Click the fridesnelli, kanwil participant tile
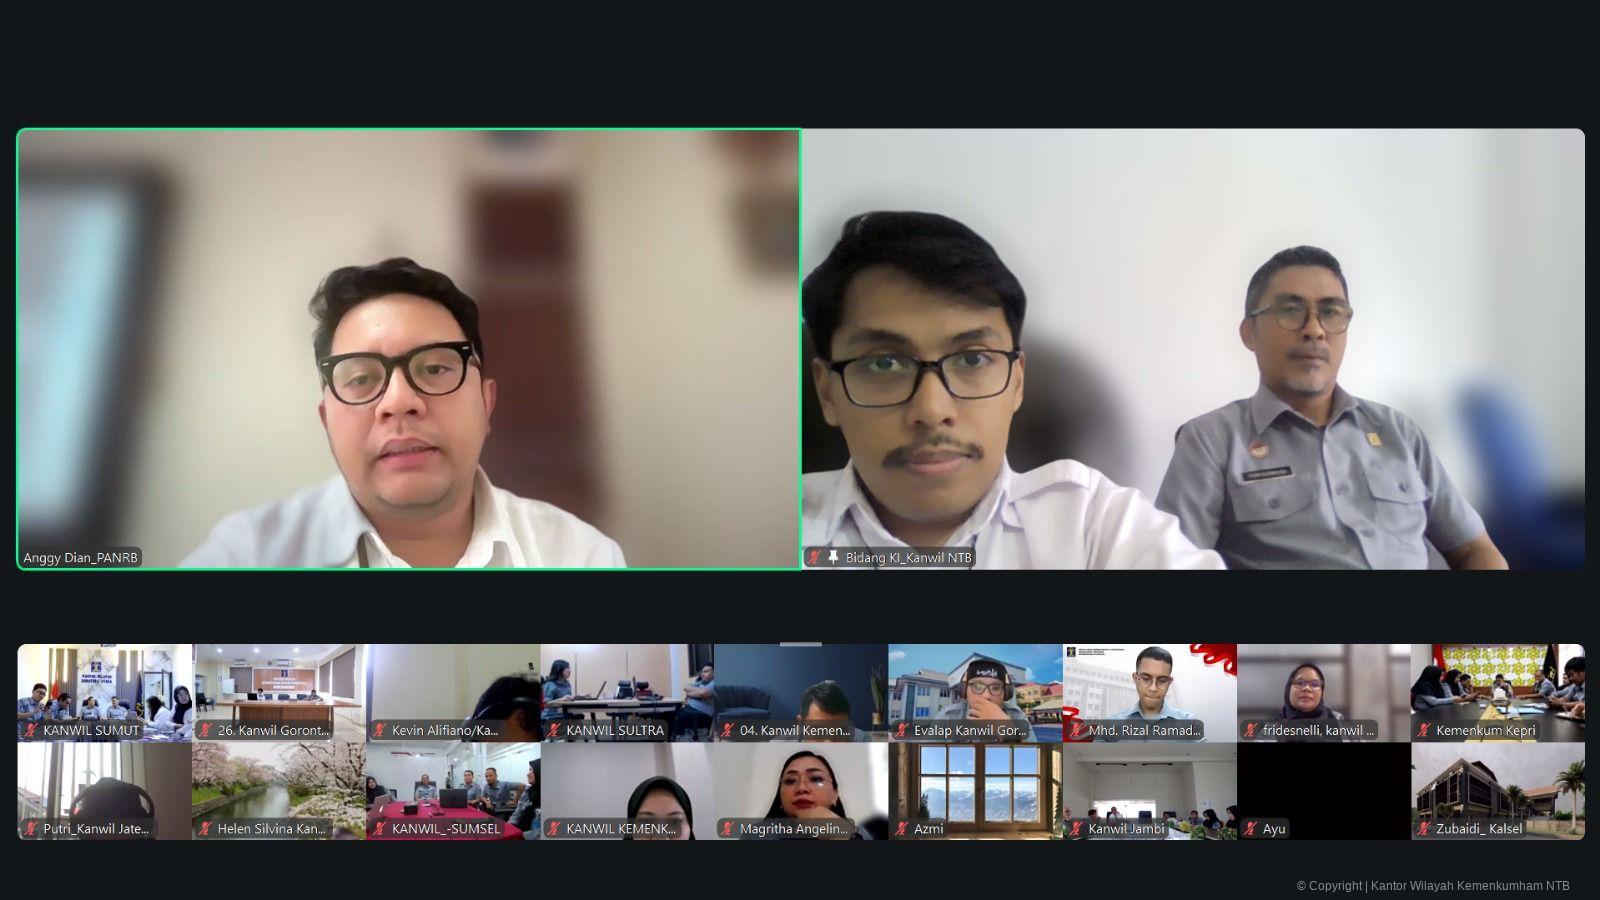 click(1323, 692)
